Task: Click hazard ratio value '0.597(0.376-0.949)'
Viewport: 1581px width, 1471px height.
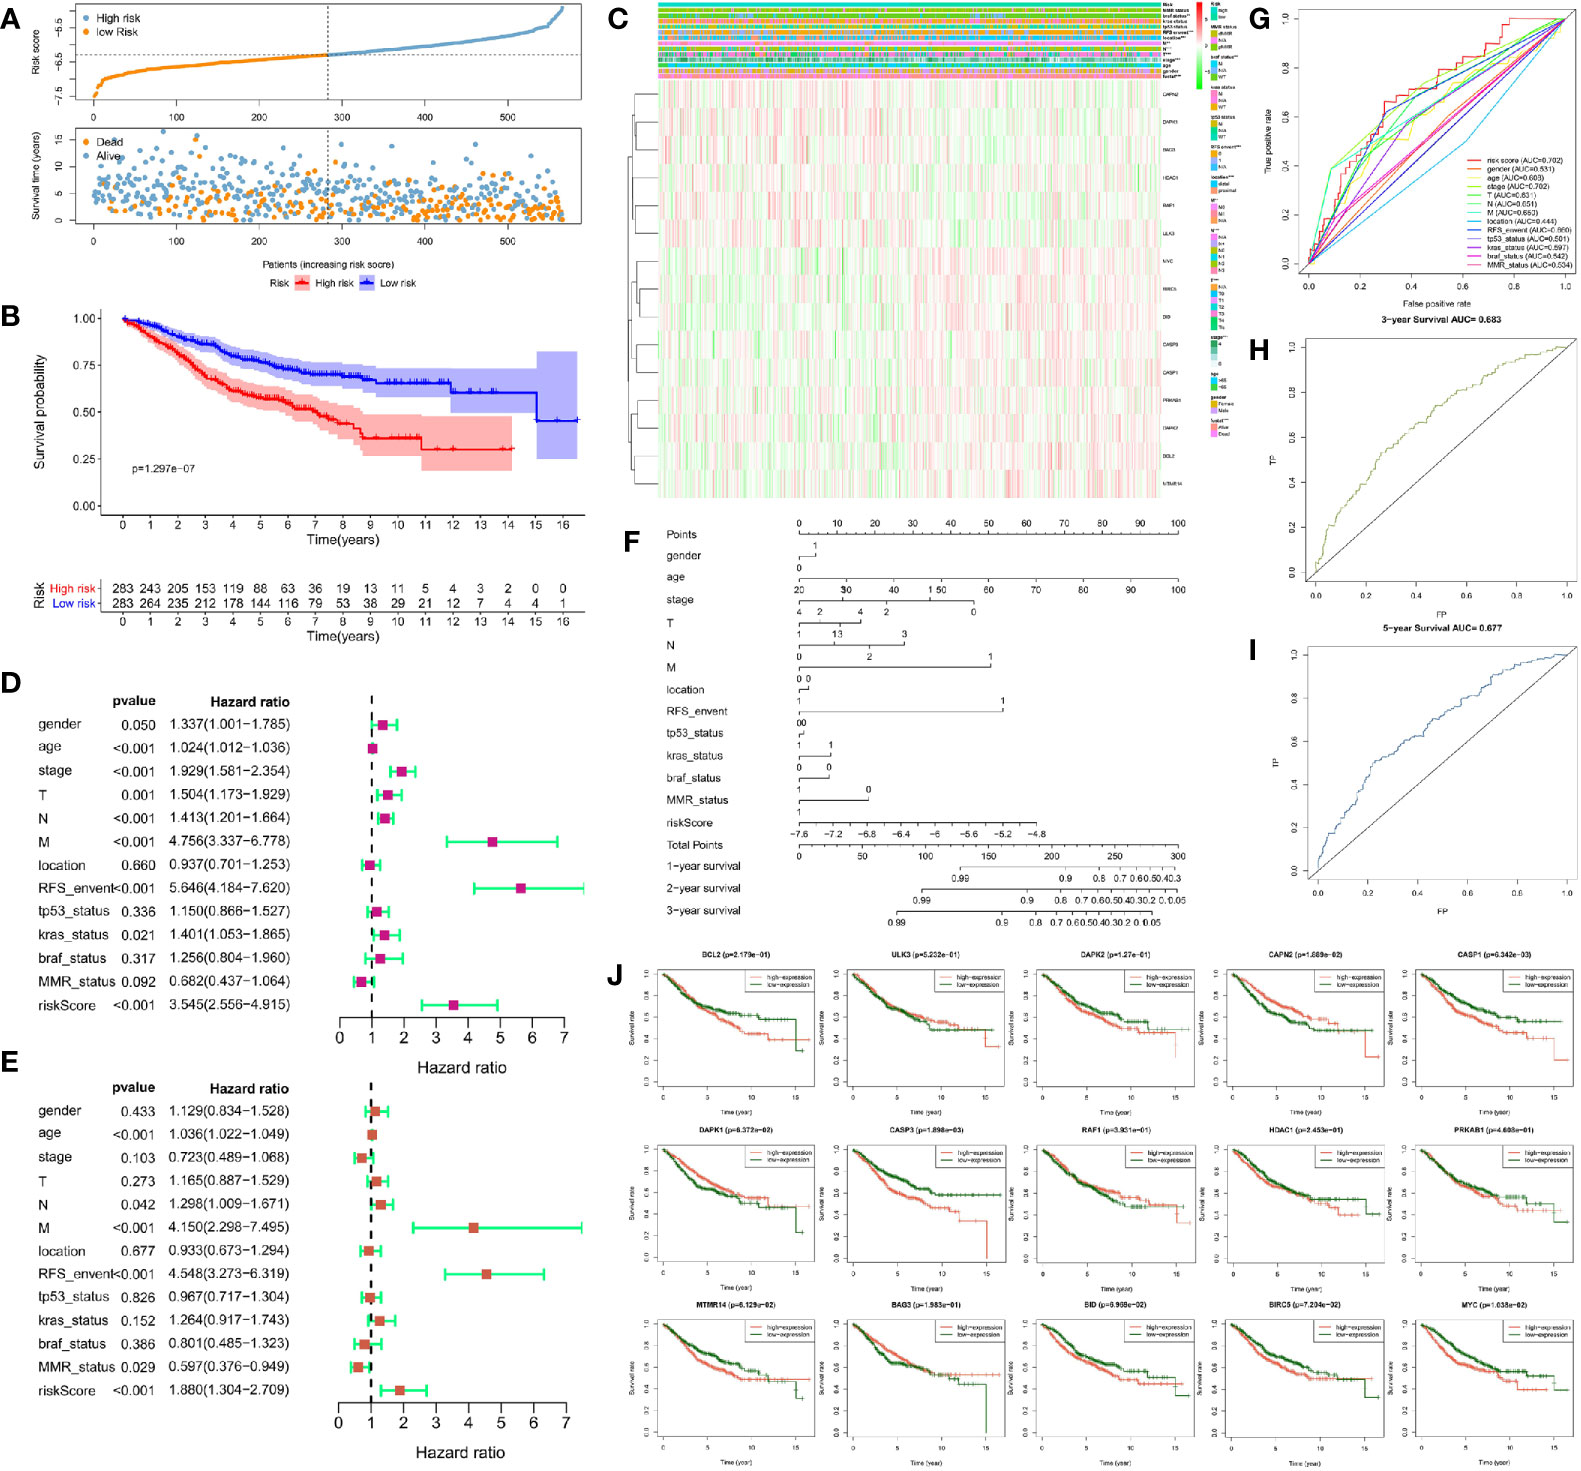Action: (x=228, y=1367)
